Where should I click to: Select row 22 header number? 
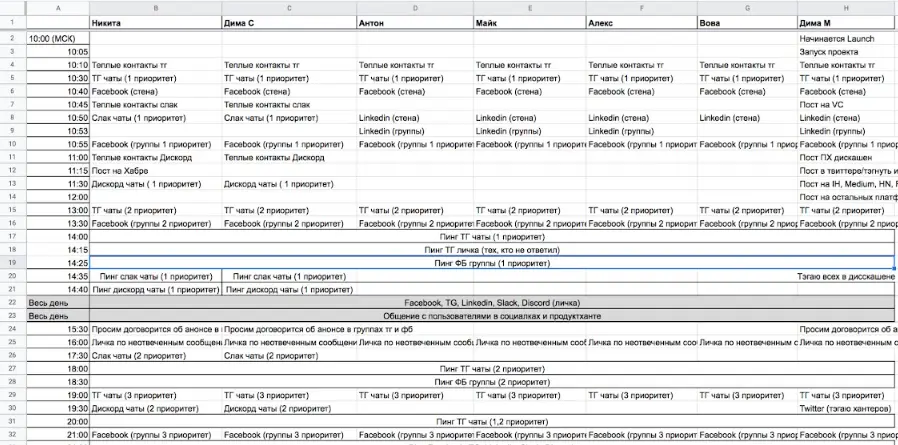(13, 302)
